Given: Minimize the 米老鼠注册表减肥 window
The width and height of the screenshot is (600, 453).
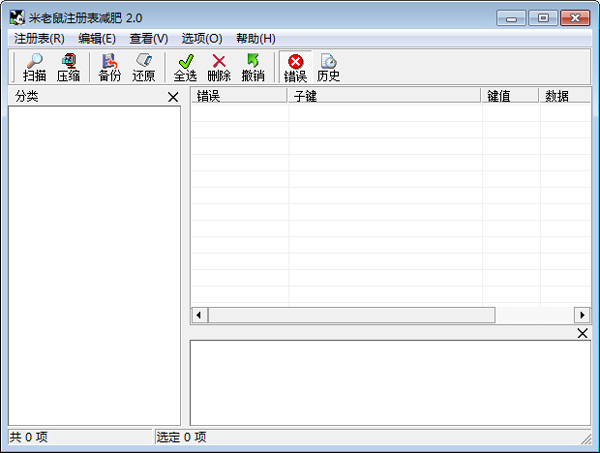Looking at the screenshot, I should [512, 18].
